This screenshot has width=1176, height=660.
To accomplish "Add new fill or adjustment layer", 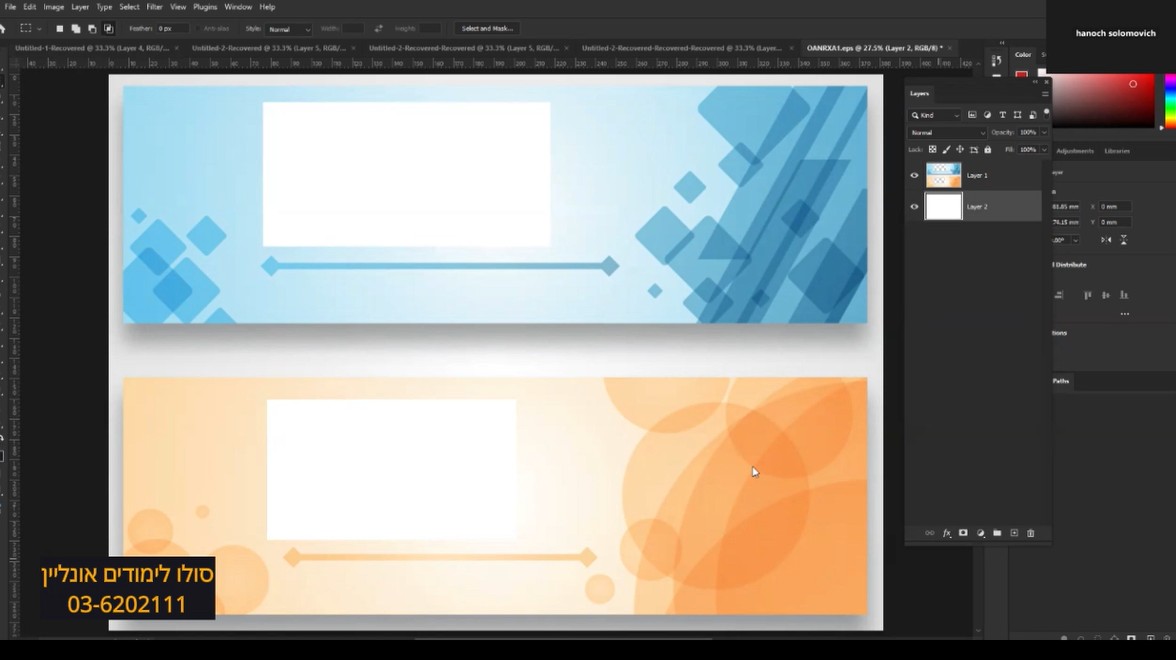I will click(x=980, y=533).
